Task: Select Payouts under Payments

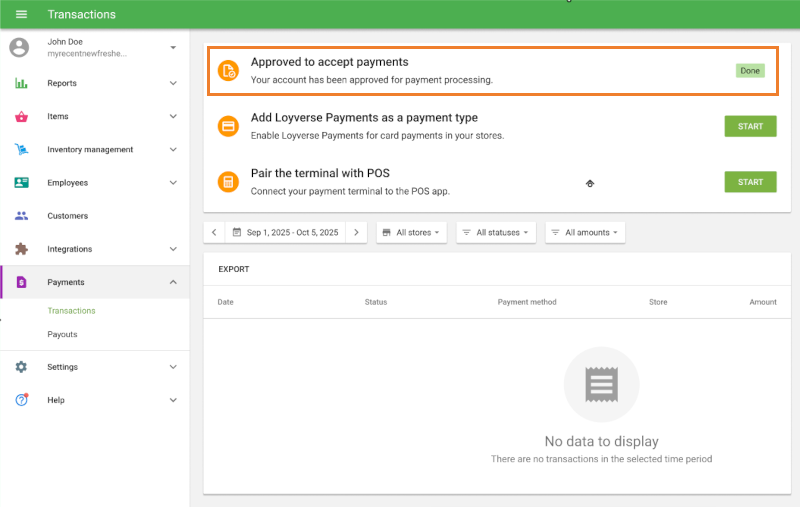Action: point(62,334)
